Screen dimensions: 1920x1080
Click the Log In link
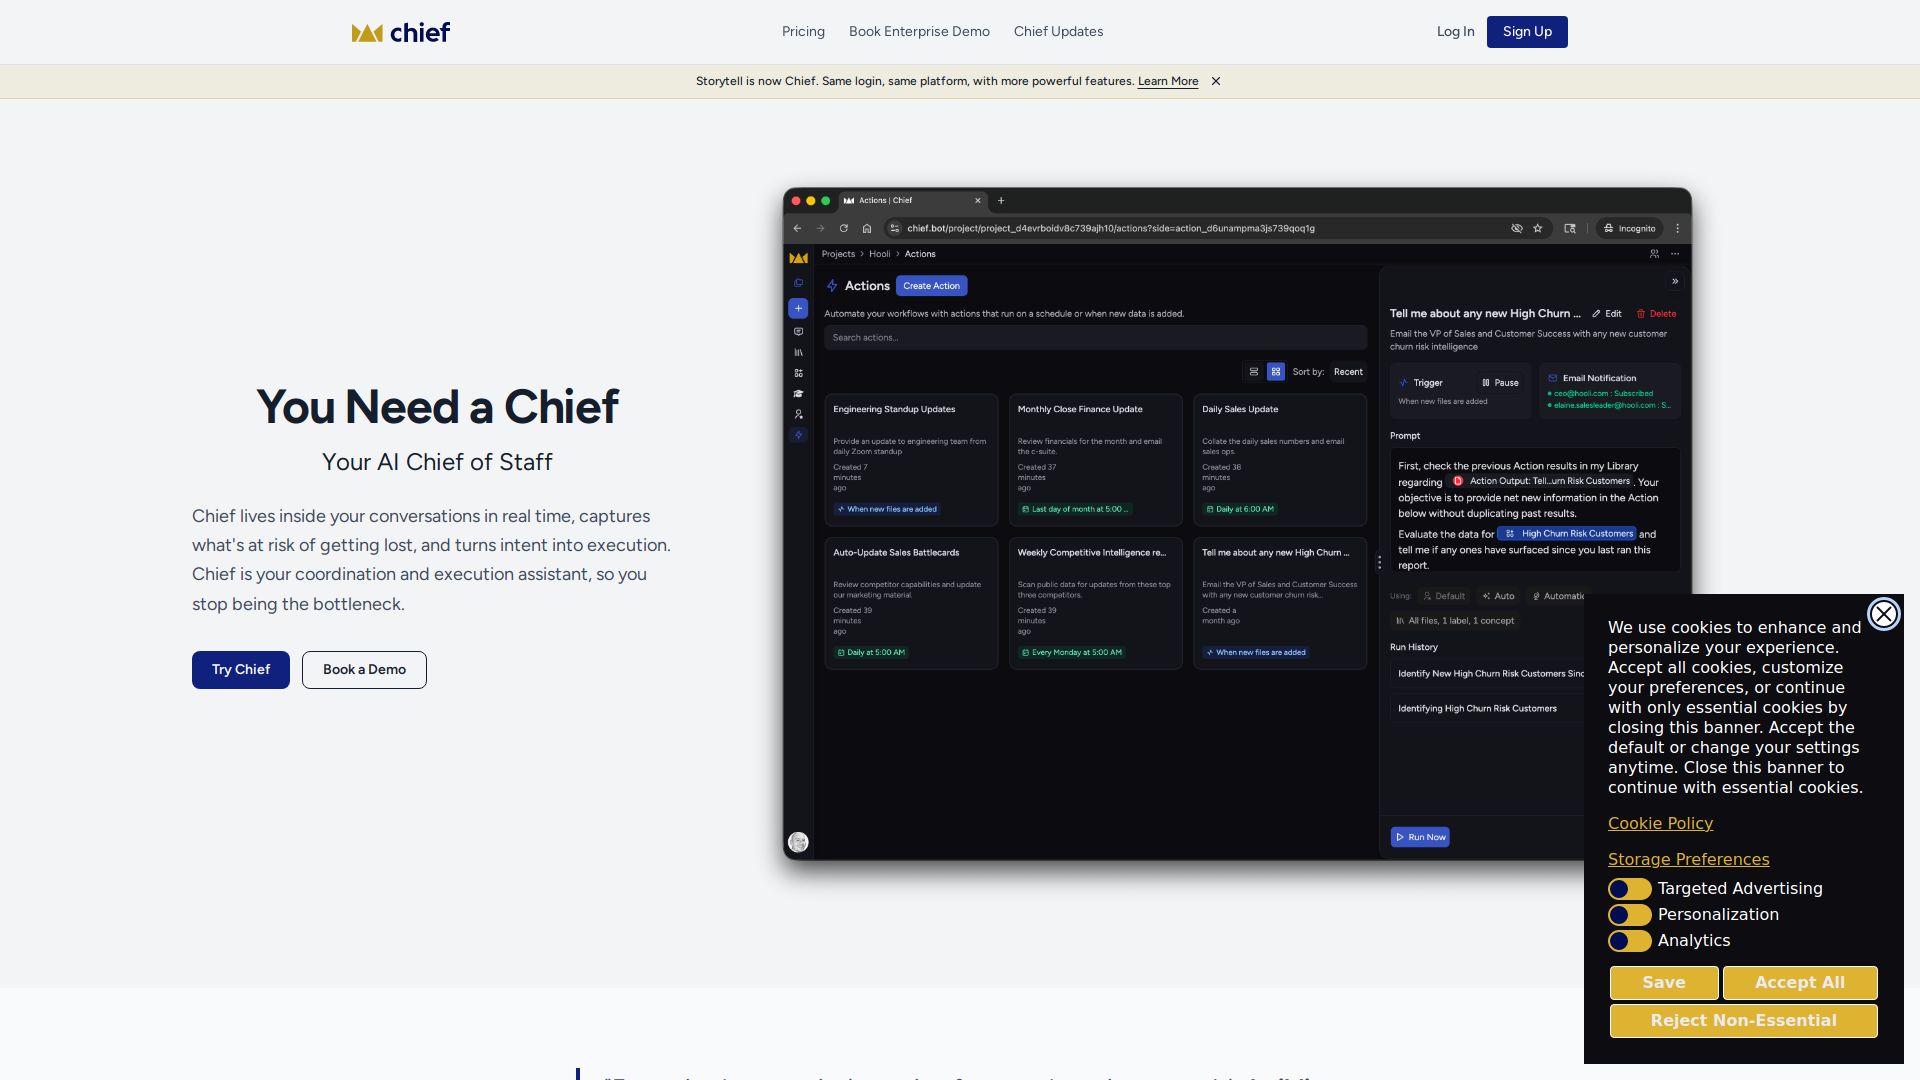click(1455, 32)
